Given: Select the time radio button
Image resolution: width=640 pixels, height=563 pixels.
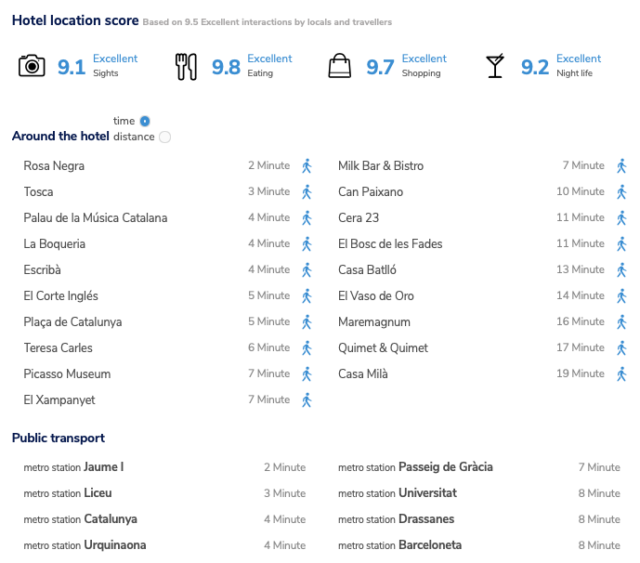Looking at the screenshot, I should pos(145,121).
